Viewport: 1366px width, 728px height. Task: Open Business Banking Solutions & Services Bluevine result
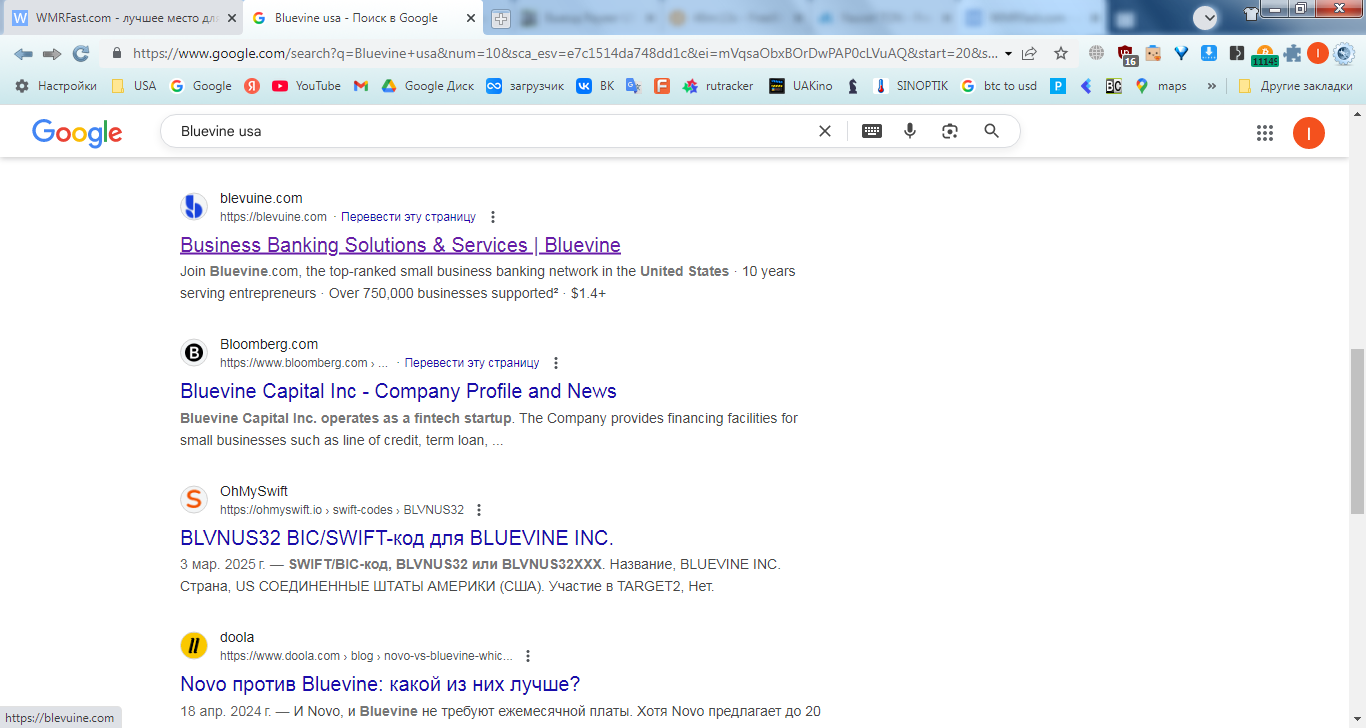pyautogui.click(x=400, y=245)
